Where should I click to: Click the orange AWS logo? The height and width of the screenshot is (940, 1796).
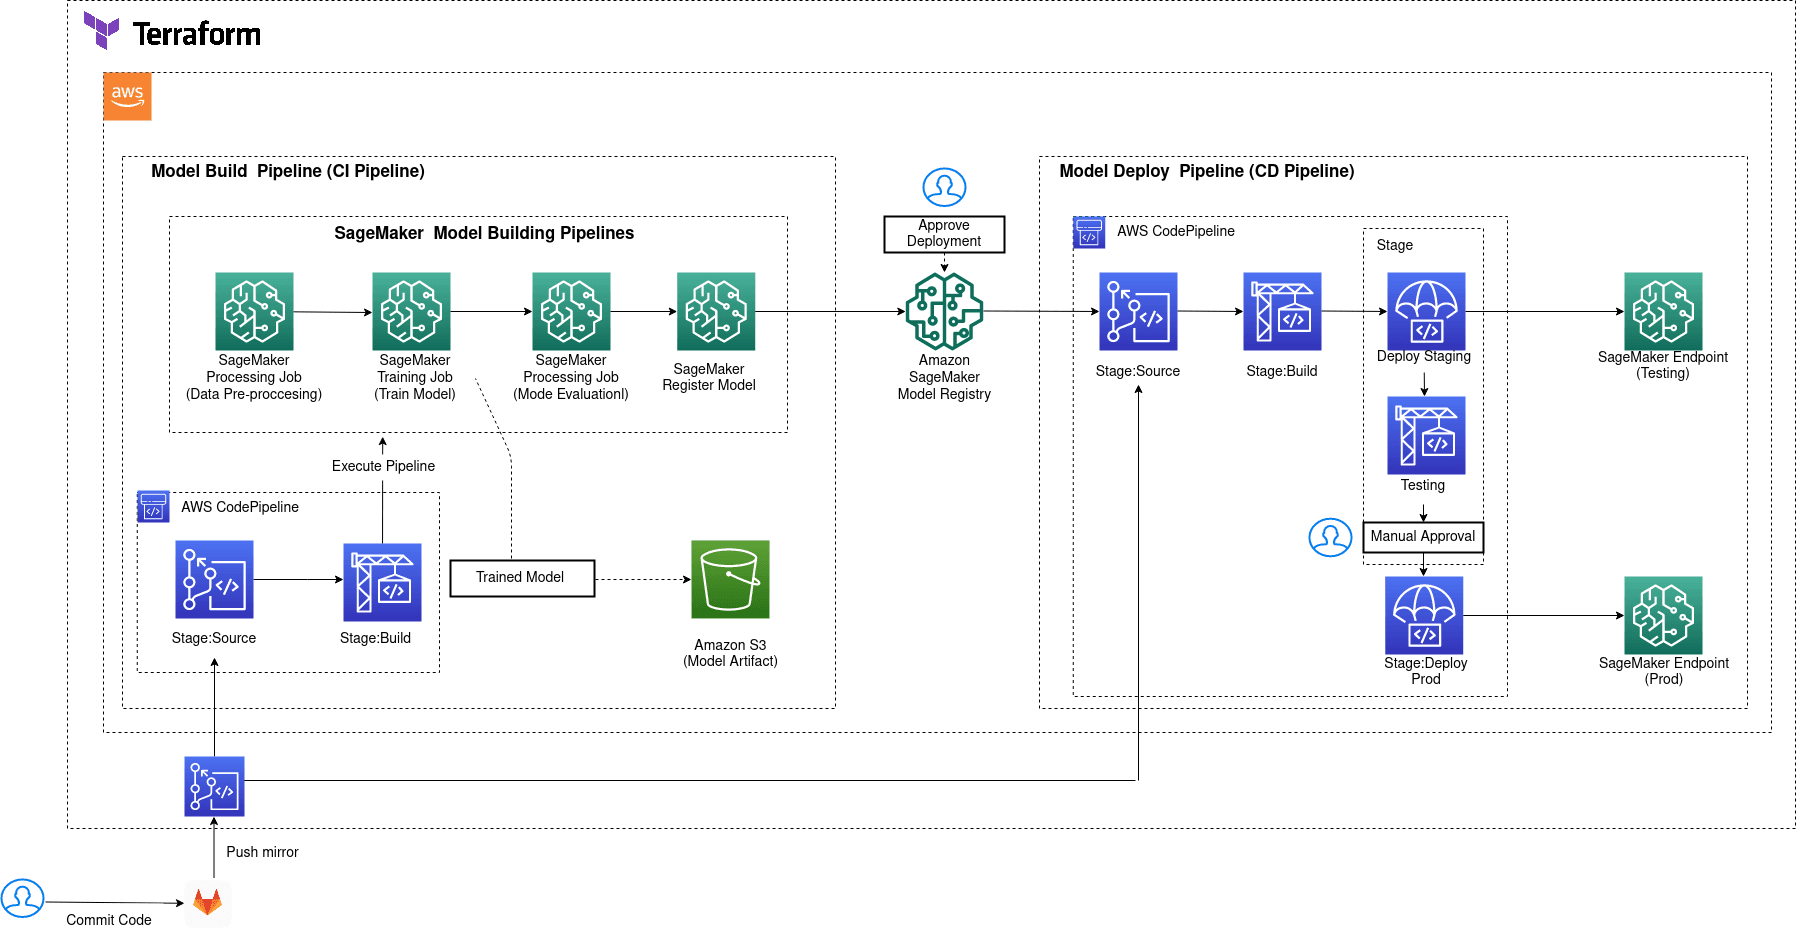point(127,96)
